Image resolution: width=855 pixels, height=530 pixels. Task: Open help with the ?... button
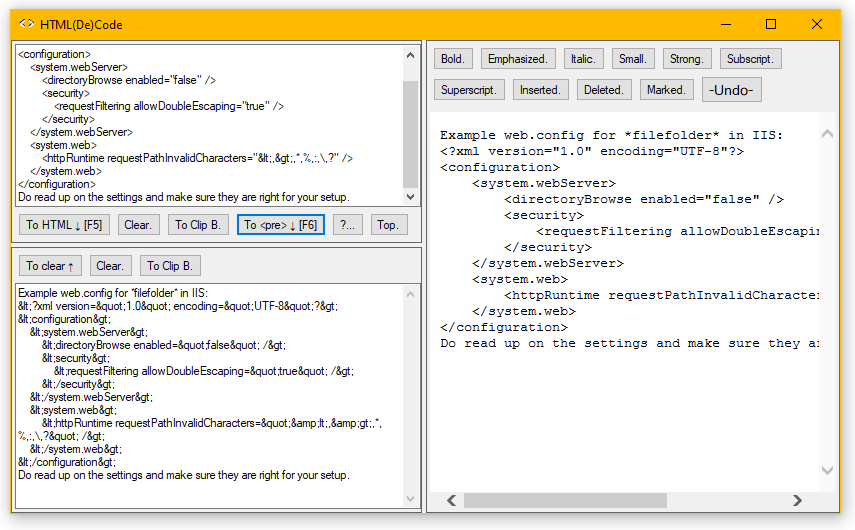coord(348,225)
